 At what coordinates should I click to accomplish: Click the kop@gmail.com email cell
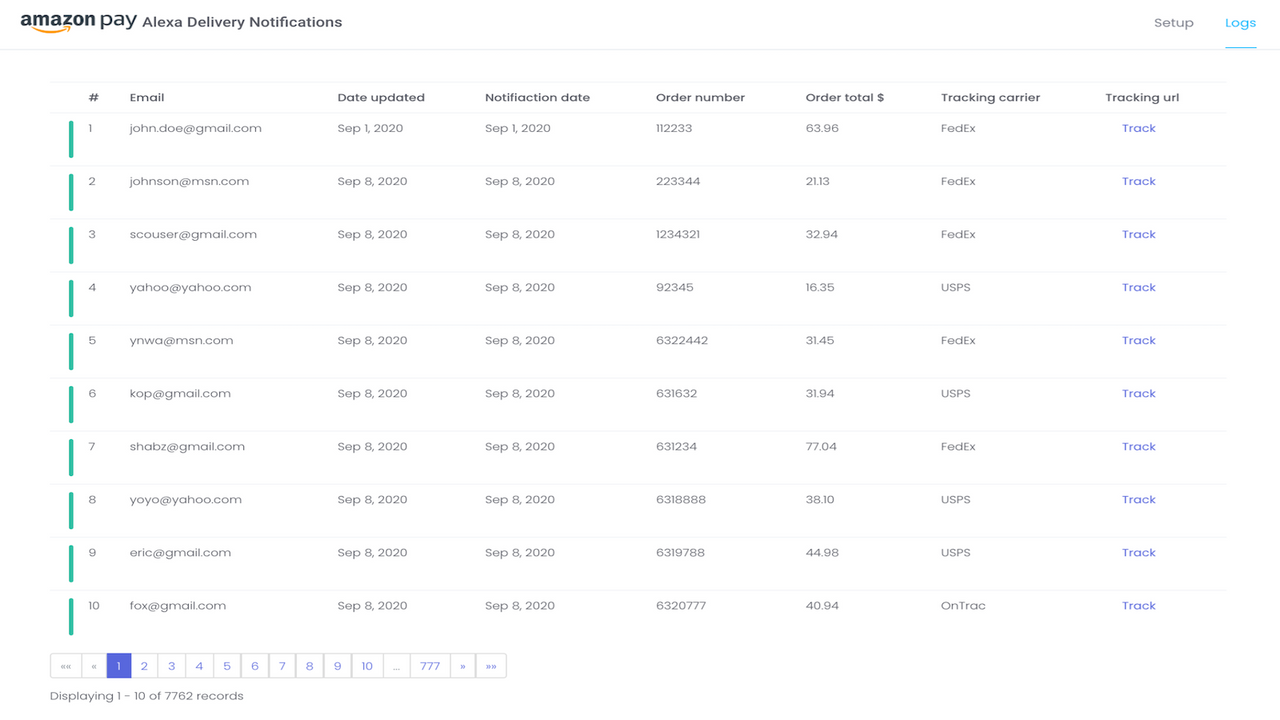[180, 393]
